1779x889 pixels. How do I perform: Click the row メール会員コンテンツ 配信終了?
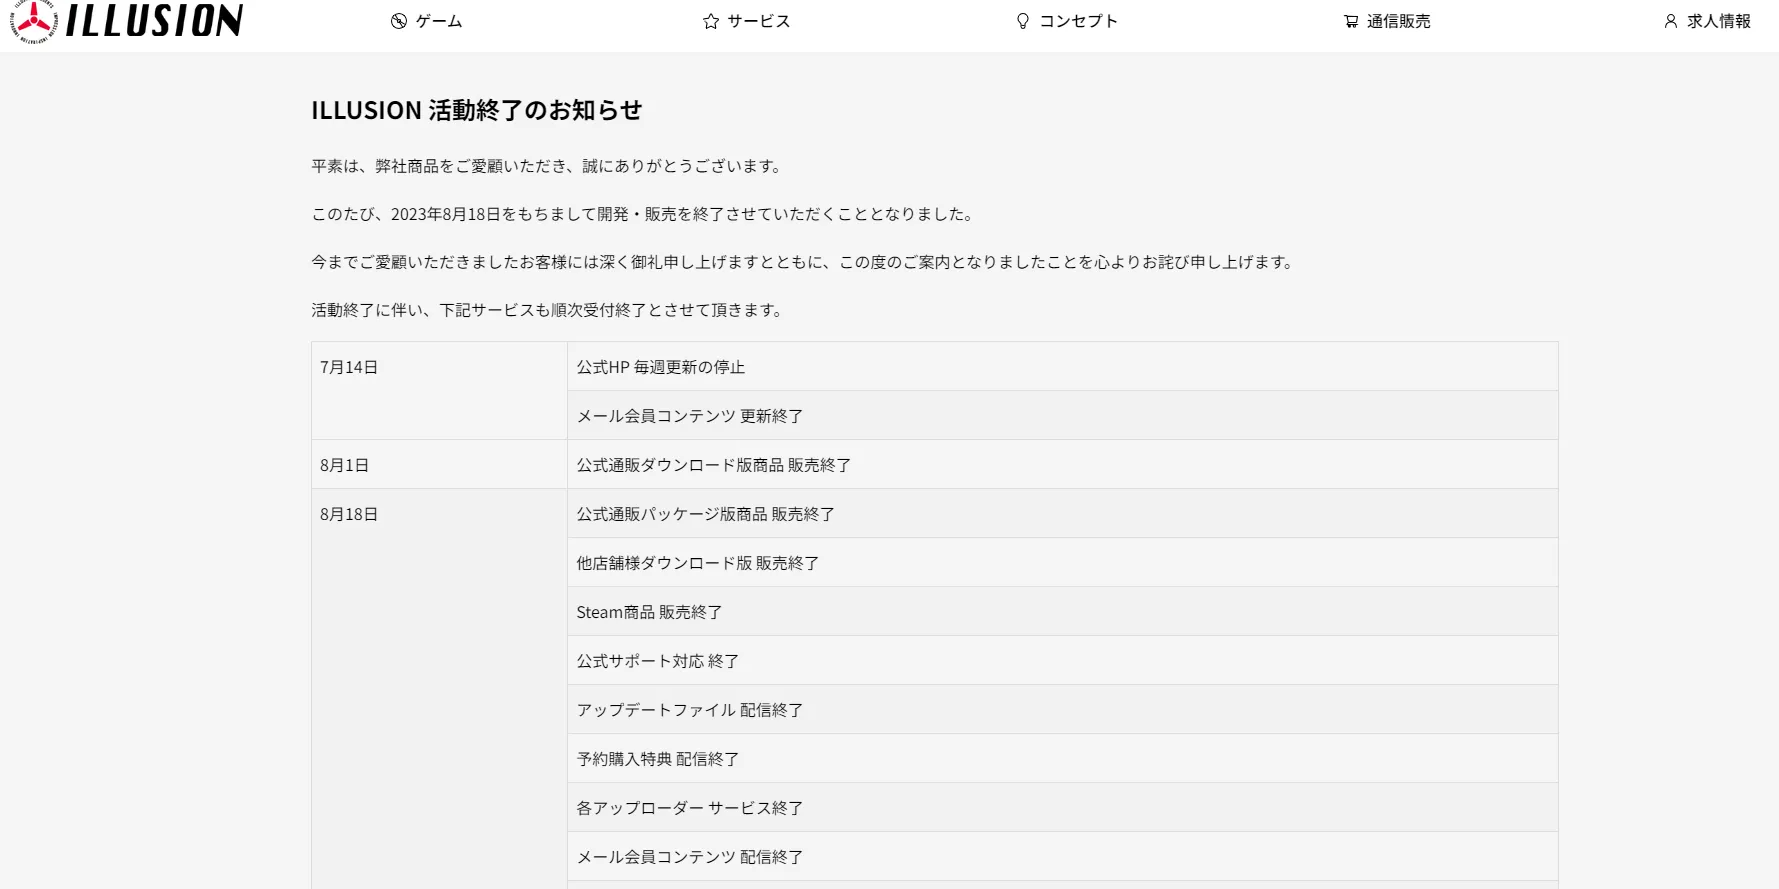point(1063,857)
